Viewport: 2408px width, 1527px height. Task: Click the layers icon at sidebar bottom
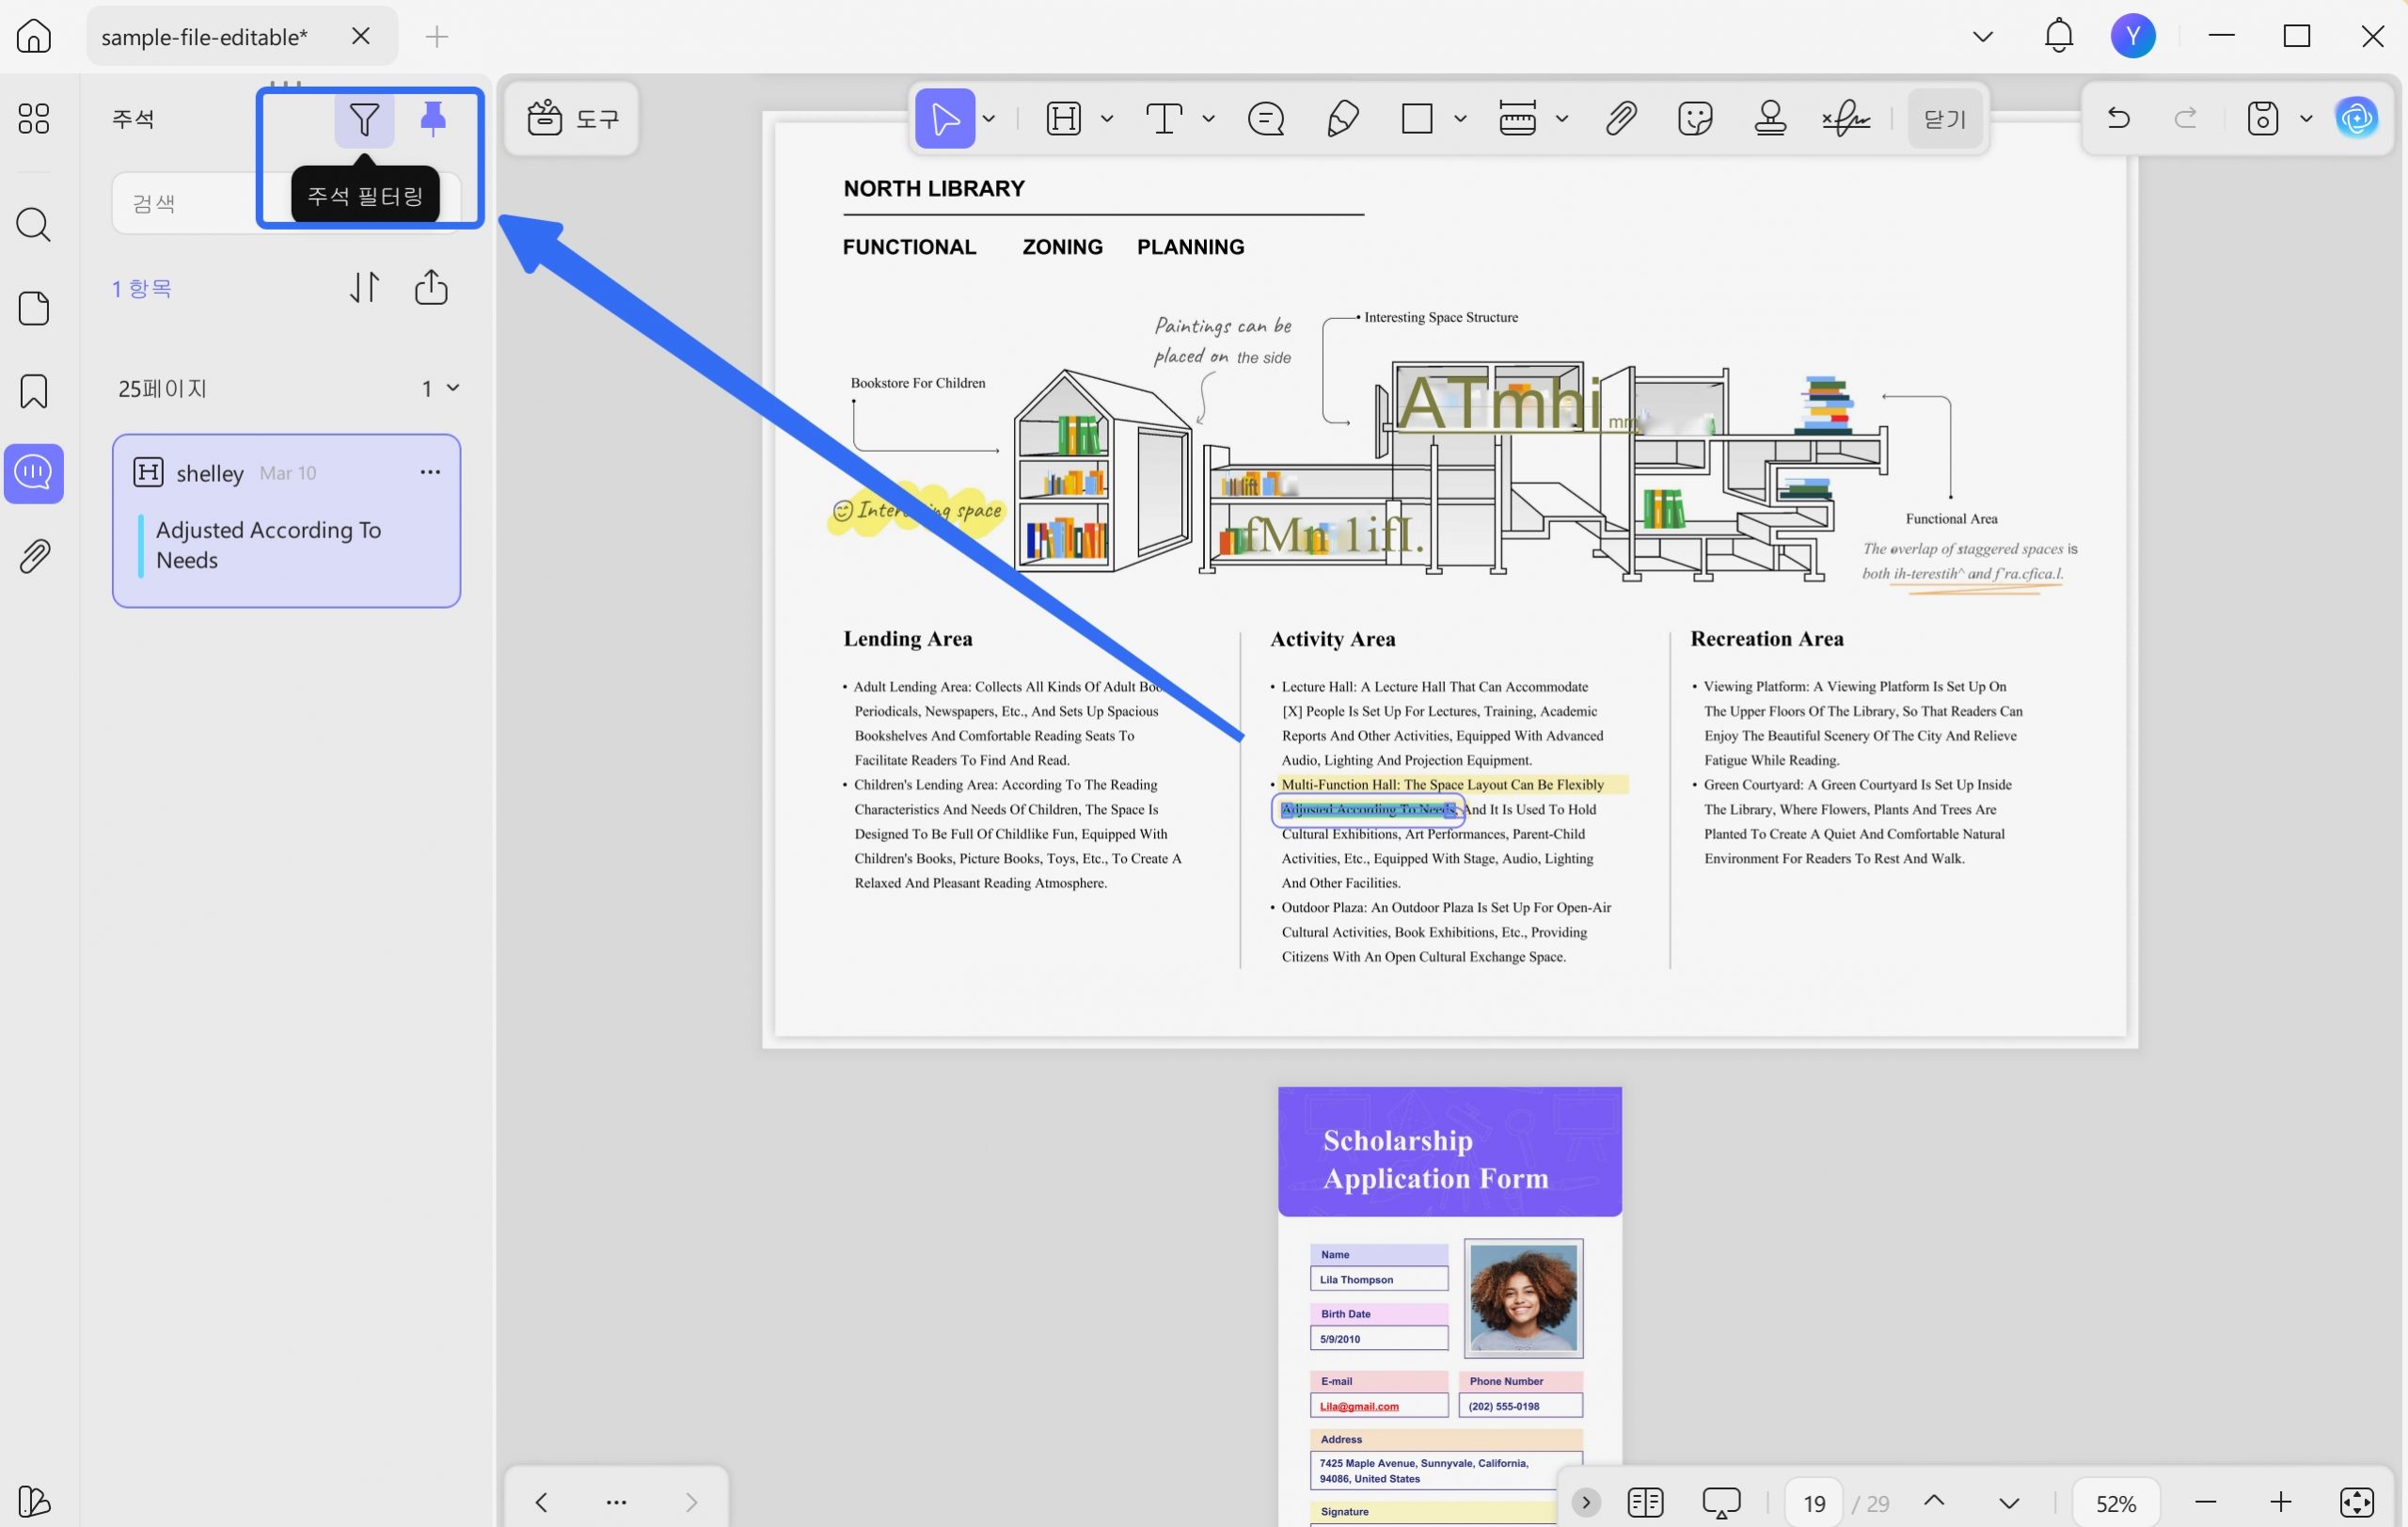pos(33,1501)
